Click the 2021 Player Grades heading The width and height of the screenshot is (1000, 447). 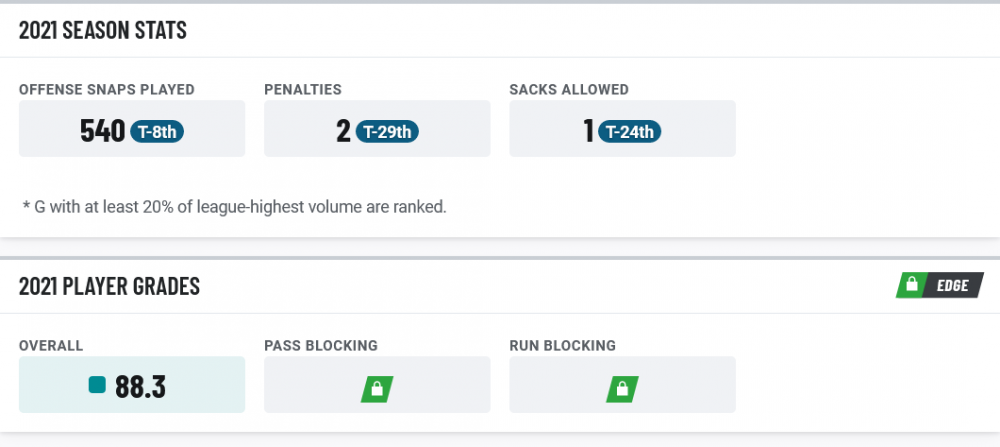[109, 286]
